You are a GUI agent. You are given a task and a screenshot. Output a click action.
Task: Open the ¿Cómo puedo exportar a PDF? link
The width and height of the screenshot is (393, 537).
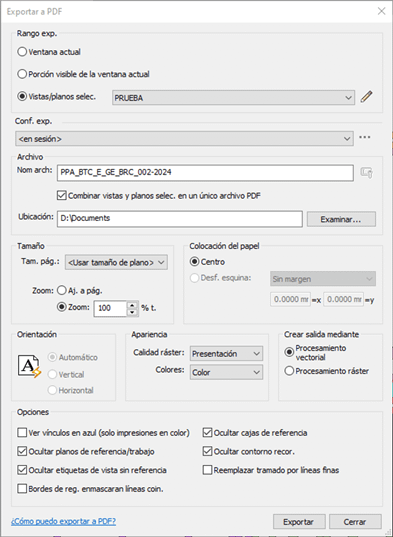click(63, 521)
